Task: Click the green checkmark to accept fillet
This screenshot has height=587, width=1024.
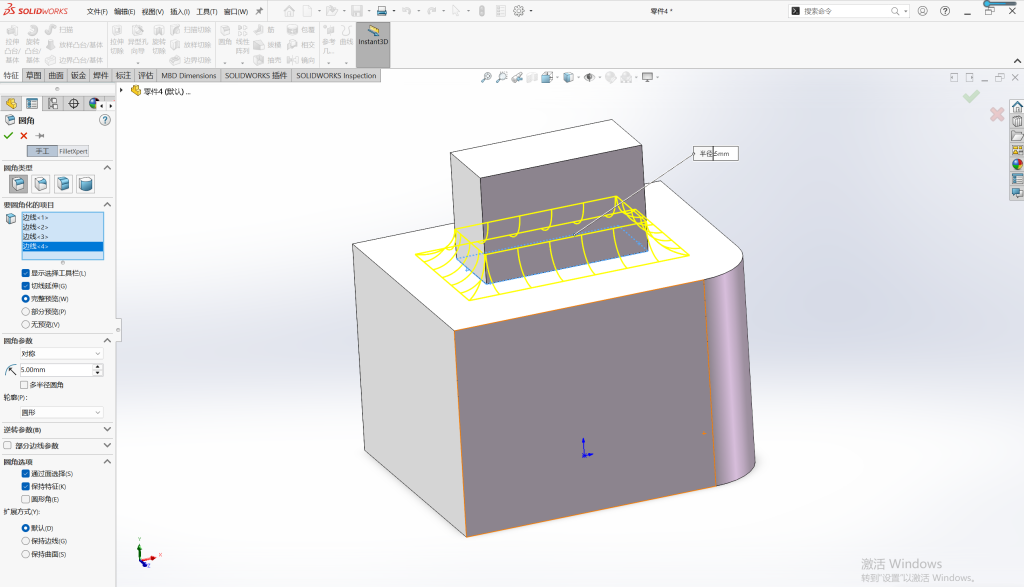Action: [x=8, y=136]
